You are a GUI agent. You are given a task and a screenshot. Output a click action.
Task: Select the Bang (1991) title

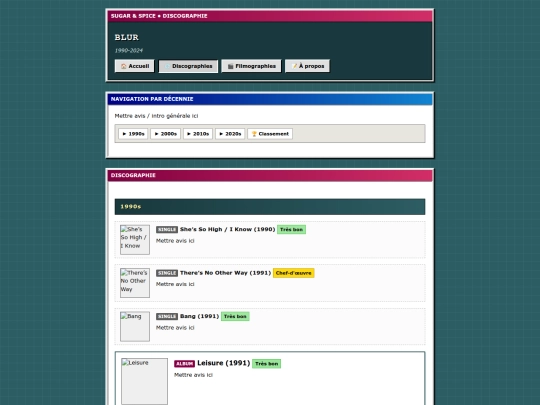[x=199, y=316]
